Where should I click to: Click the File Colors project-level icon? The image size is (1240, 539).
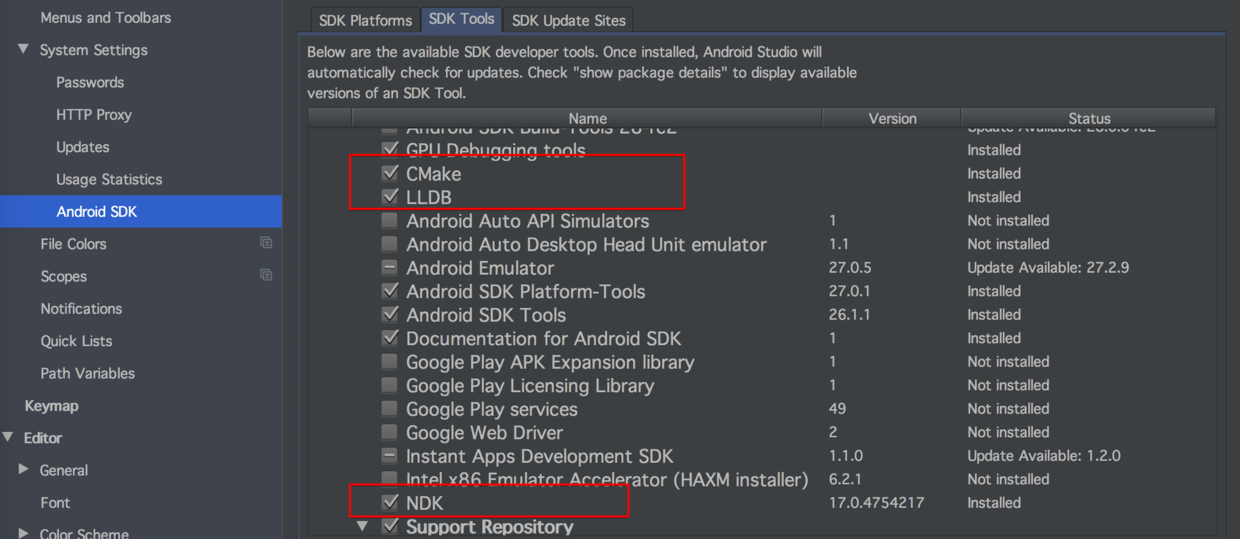coord(266,243)
